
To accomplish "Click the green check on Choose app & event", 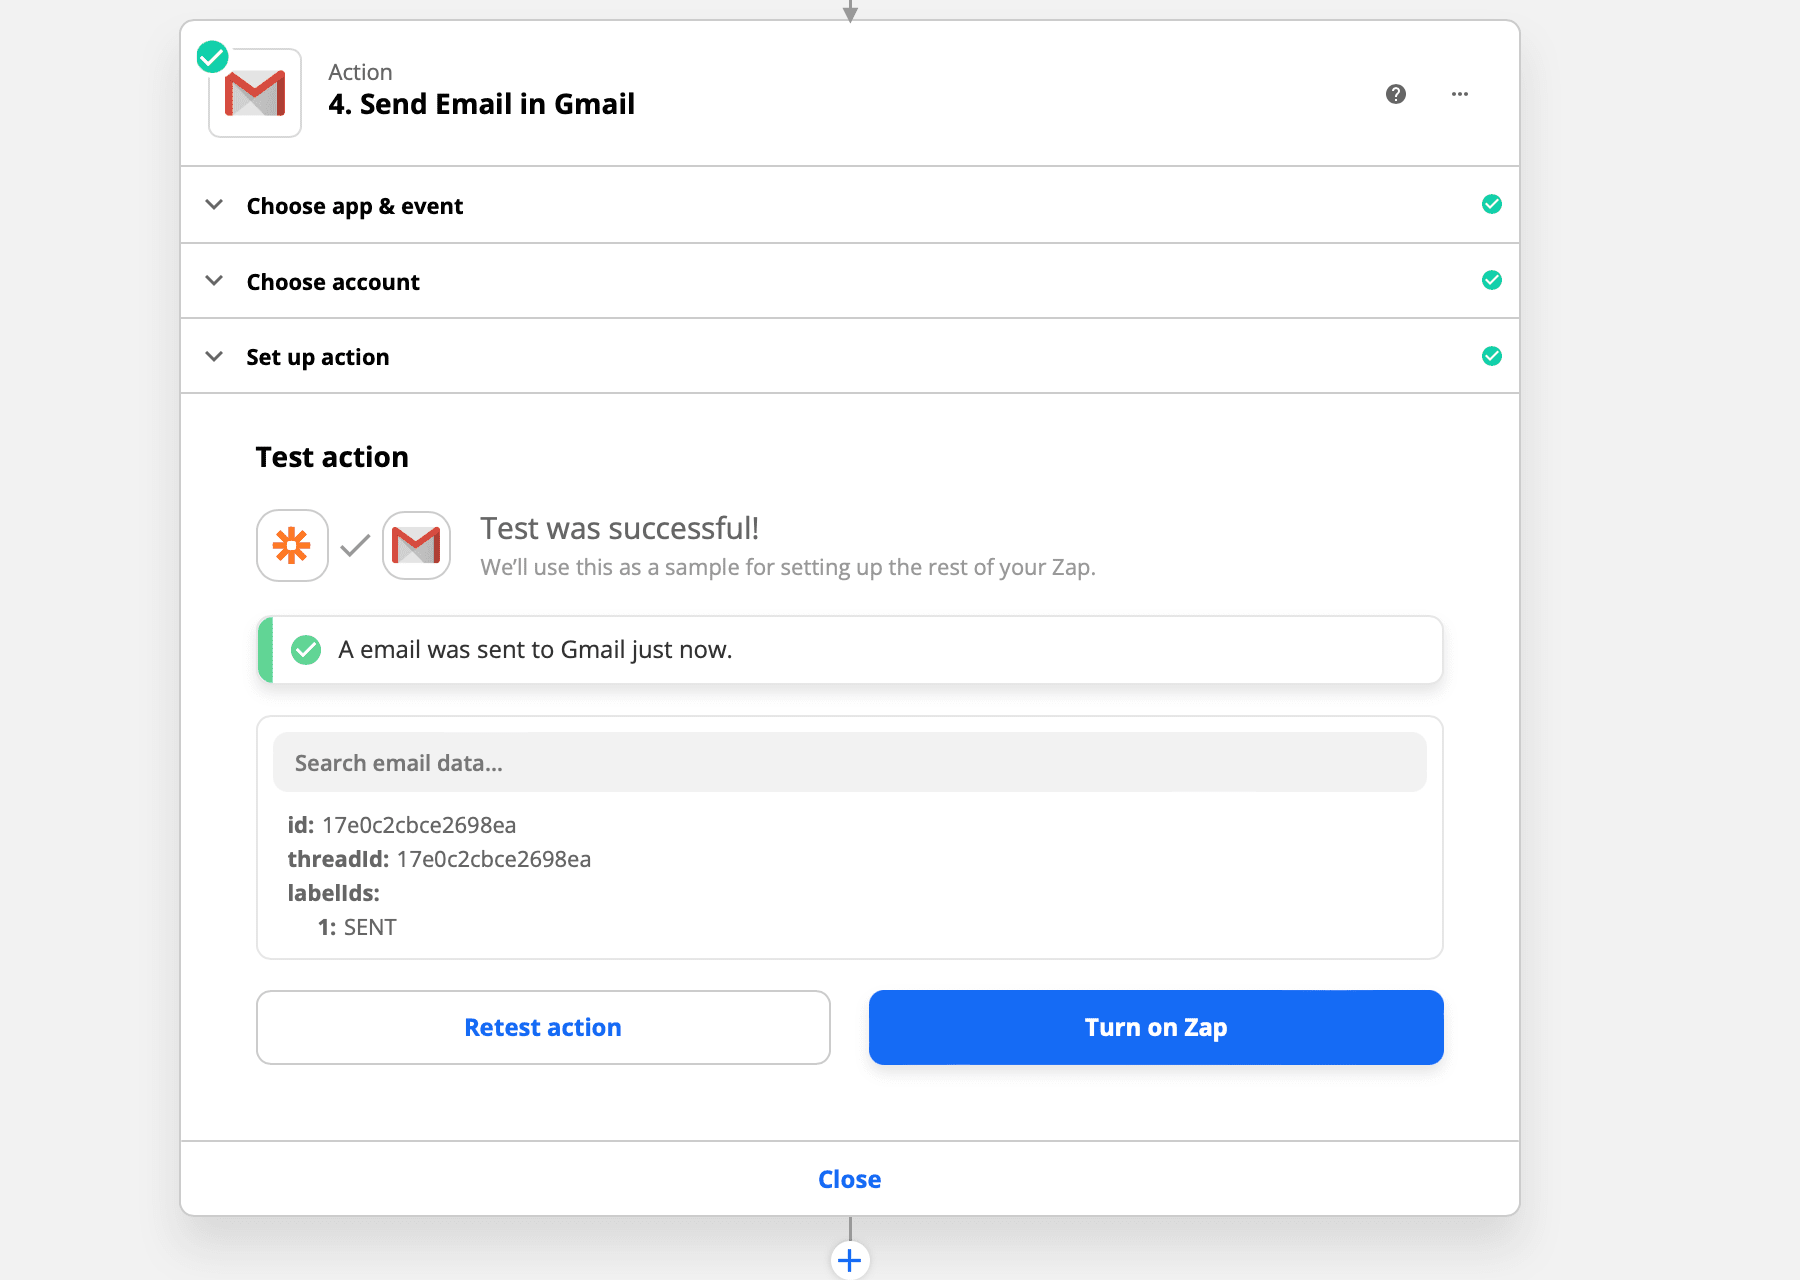I will 1492,204.
